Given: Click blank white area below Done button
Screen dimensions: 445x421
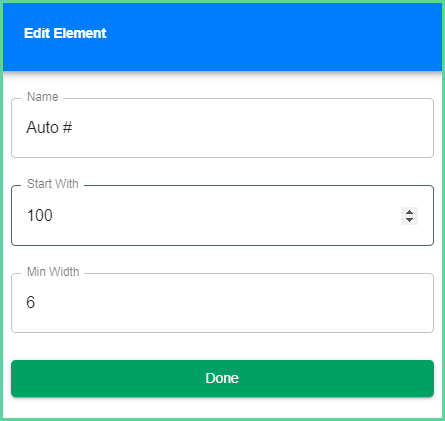Looking at the screenshot, I should click(222, 408).
